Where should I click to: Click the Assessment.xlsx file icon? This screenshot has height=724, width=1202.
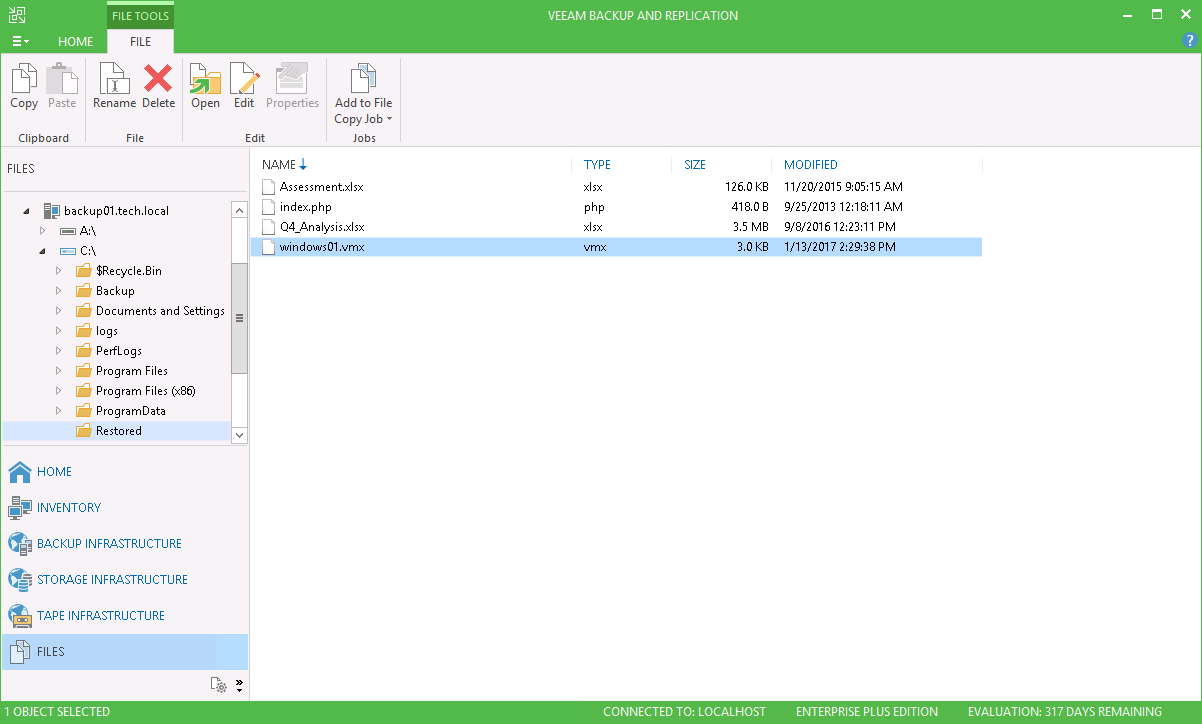tap(267, 187)
